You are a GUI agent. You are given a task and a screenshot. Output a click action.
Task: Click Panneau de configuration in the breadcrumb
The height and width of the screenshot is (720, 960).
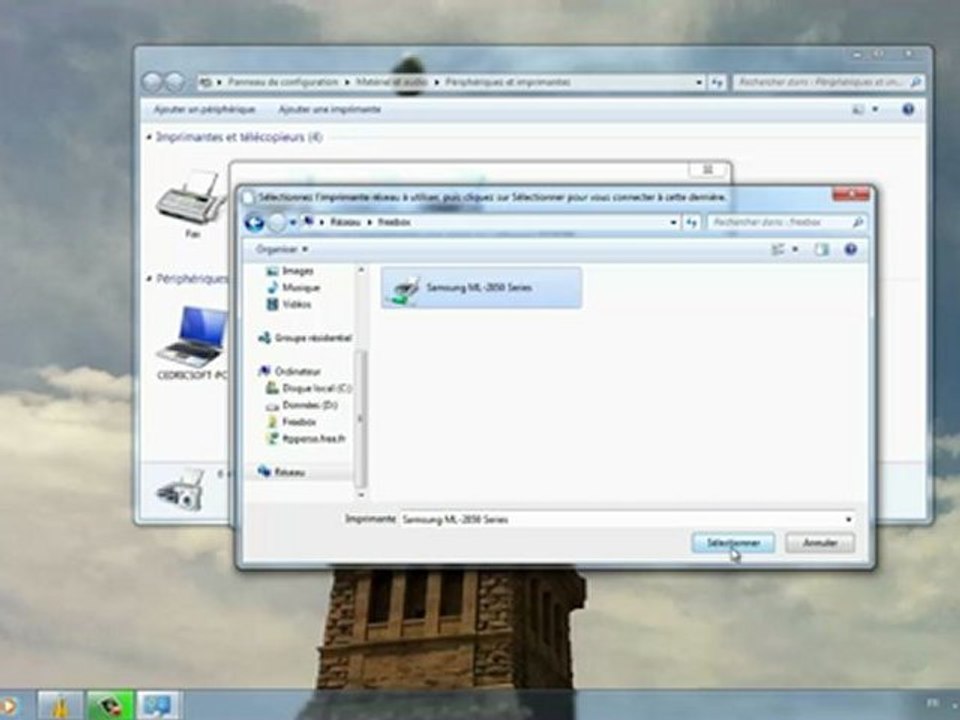click(x=283, y=82)
